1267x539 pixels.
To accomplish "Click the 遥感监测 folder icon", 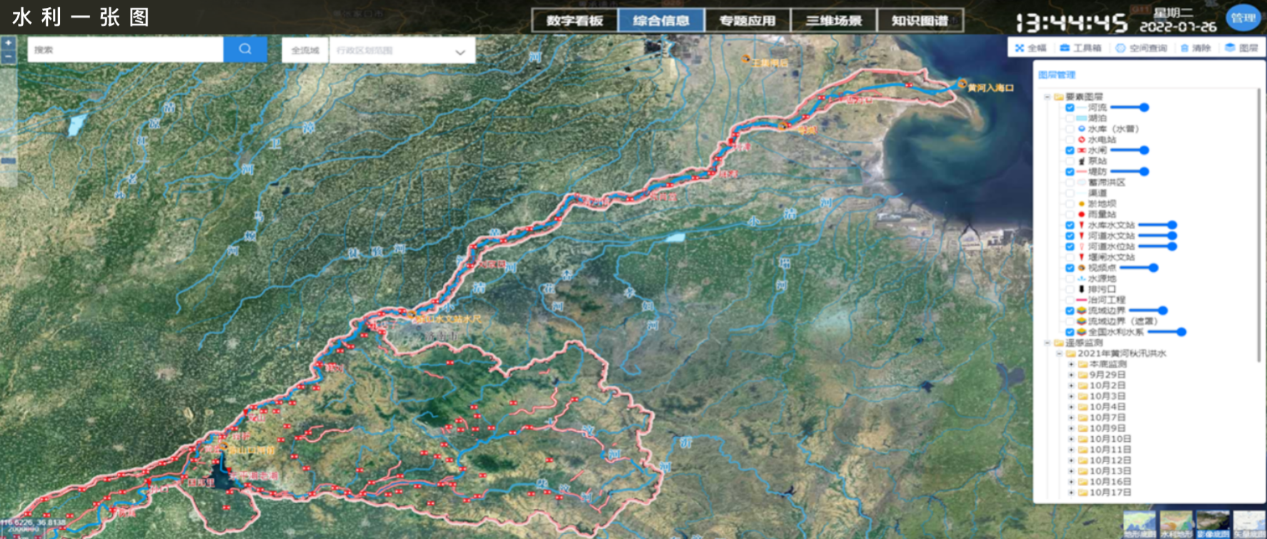I will (x=1059, y=343).
